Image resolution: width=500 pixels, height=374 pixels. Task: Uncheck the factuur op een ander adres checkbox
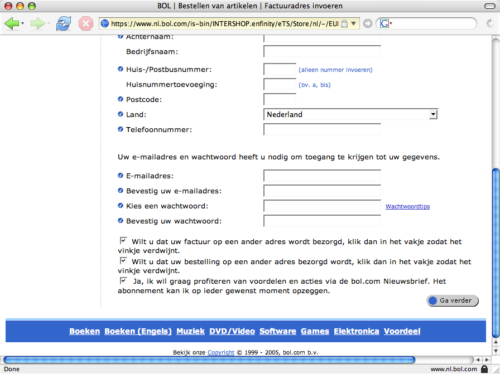[123, 240]
